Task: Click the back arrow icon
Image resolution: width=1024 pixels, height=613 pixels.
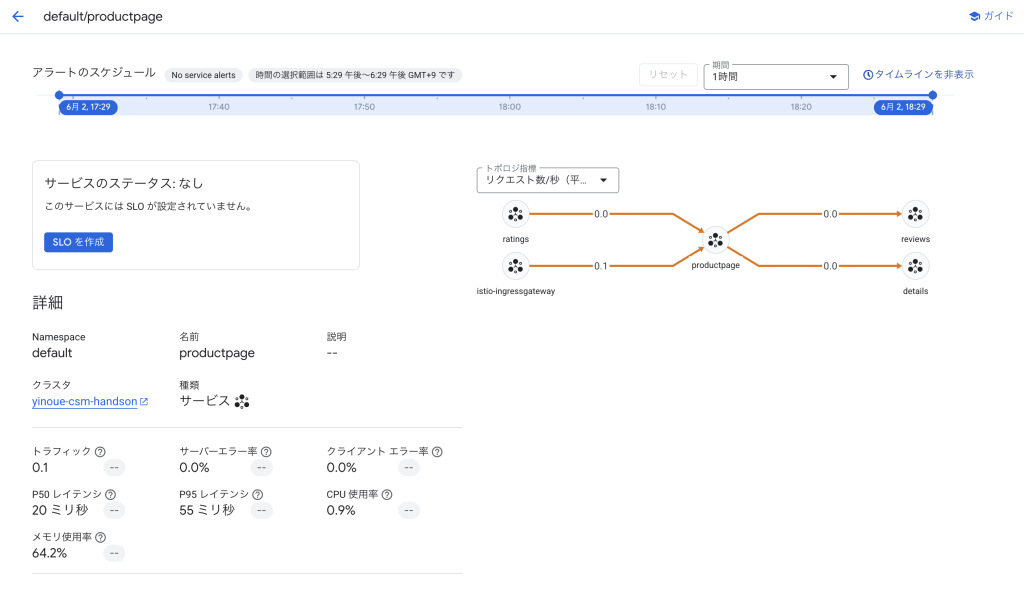Action: tap(18, 17)
